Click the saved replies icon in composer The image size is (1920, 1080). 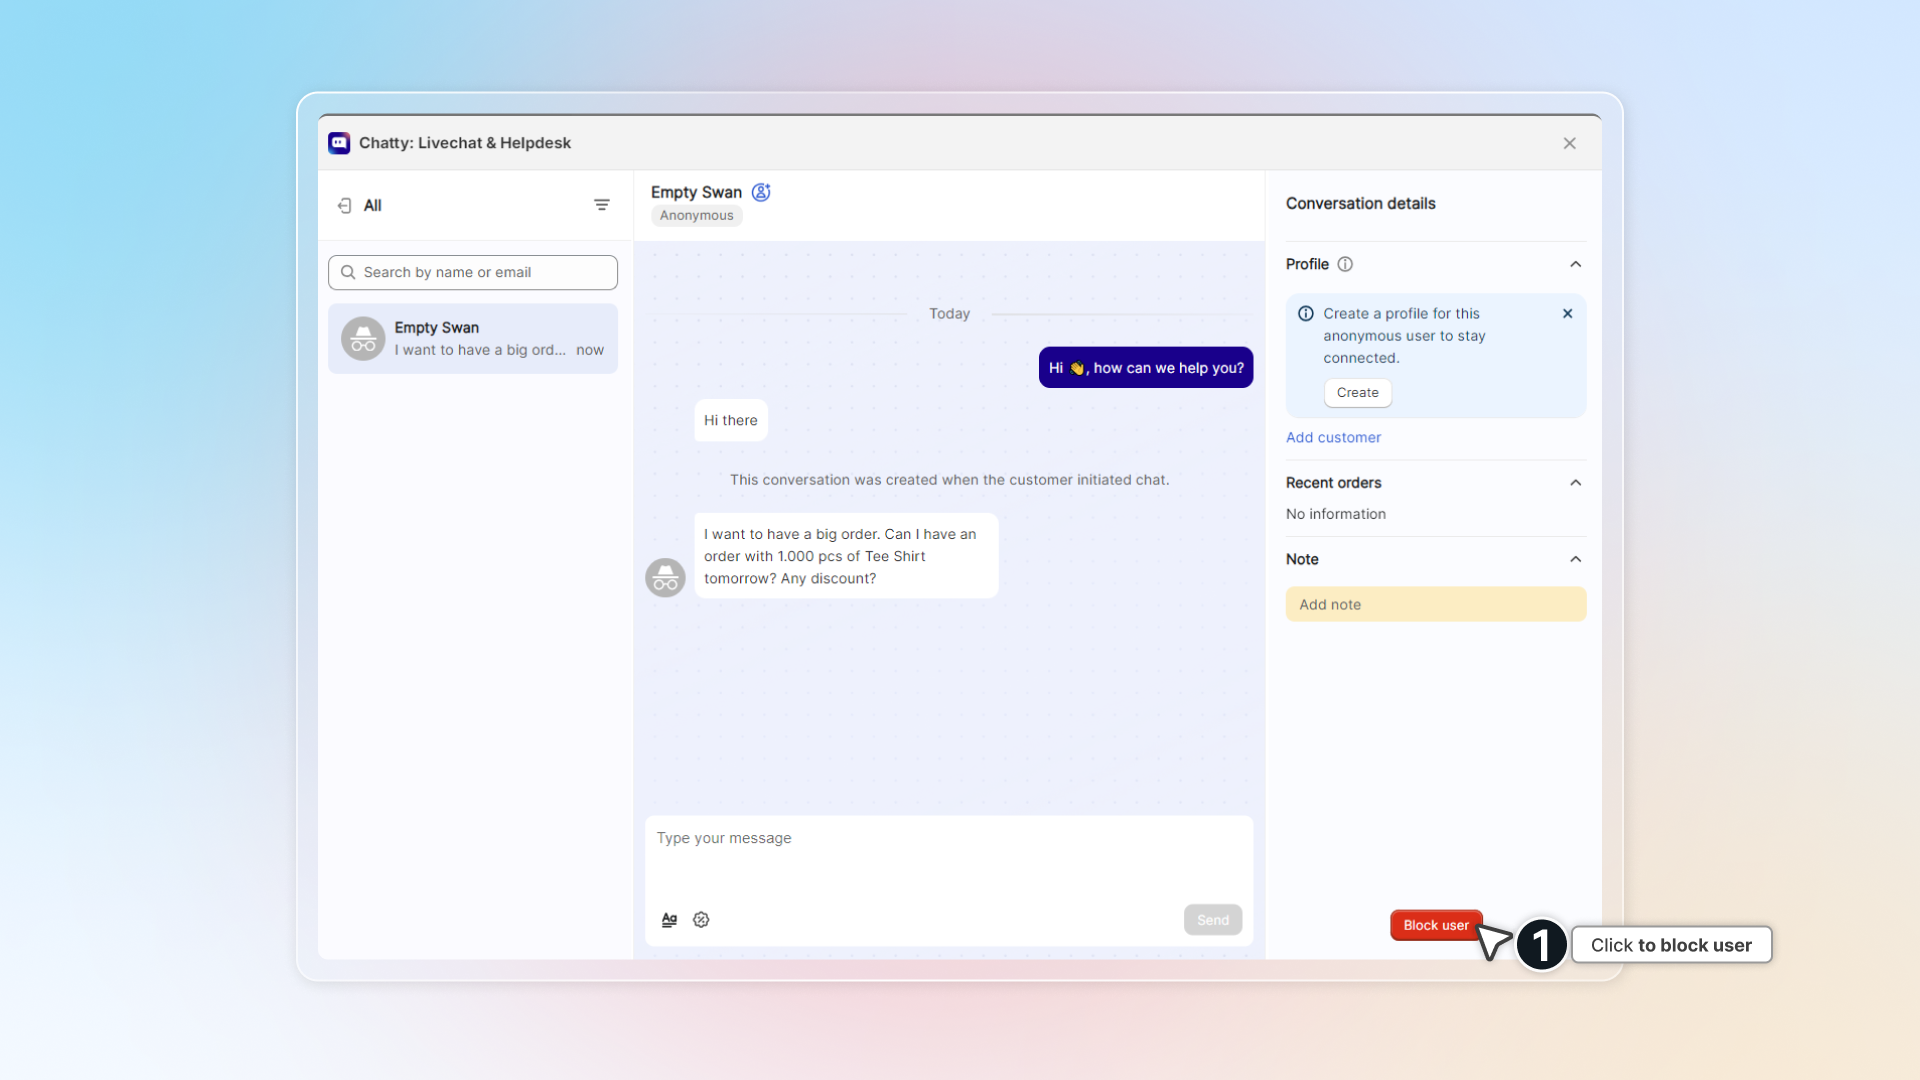(701, 920)
